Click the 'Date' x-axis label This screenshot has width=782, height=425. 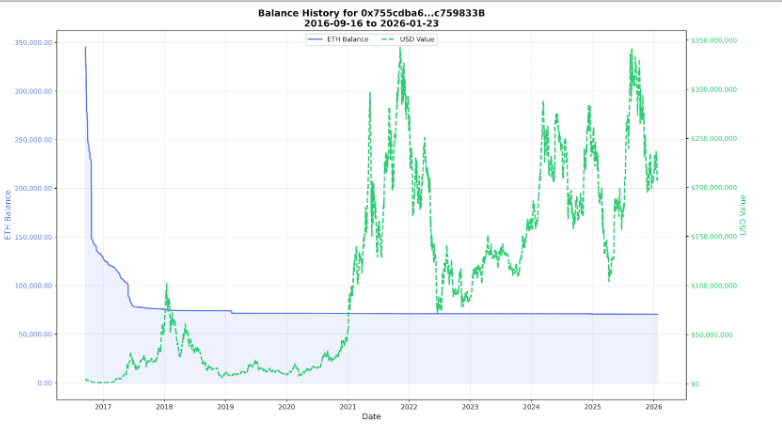371,416
